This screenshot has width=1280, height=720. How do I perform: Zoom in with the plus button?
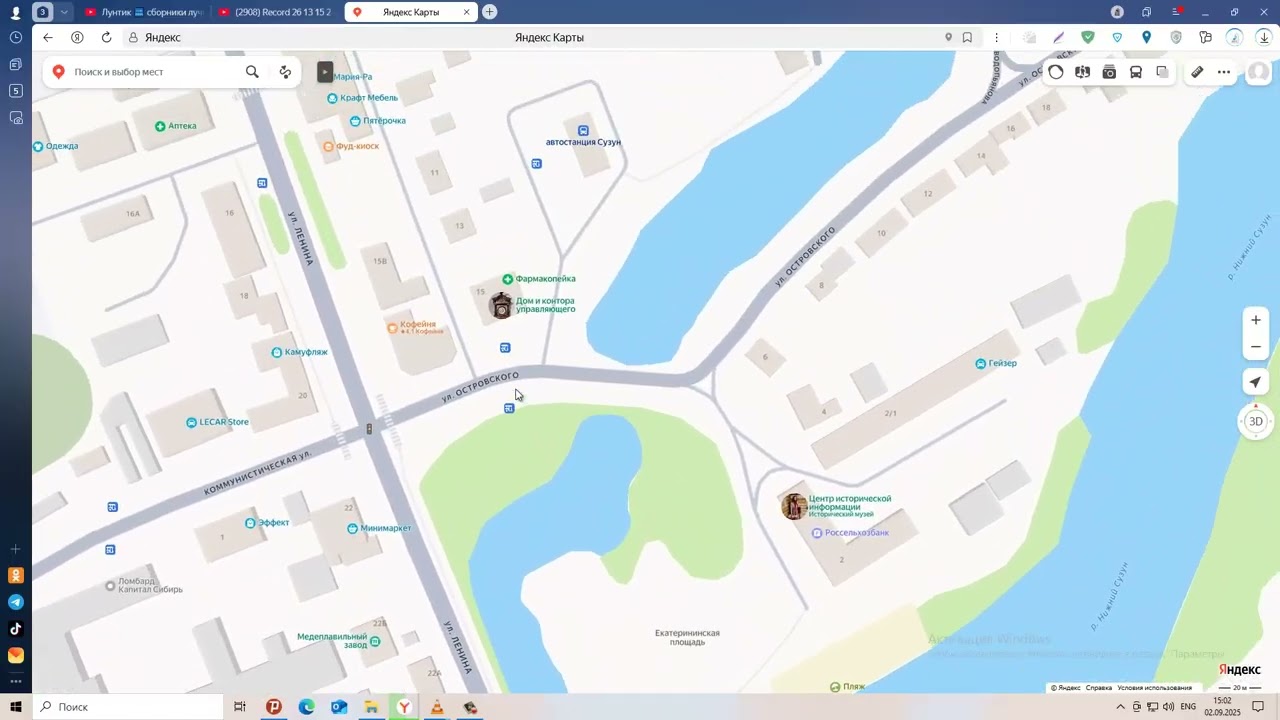pos(1256,320)
